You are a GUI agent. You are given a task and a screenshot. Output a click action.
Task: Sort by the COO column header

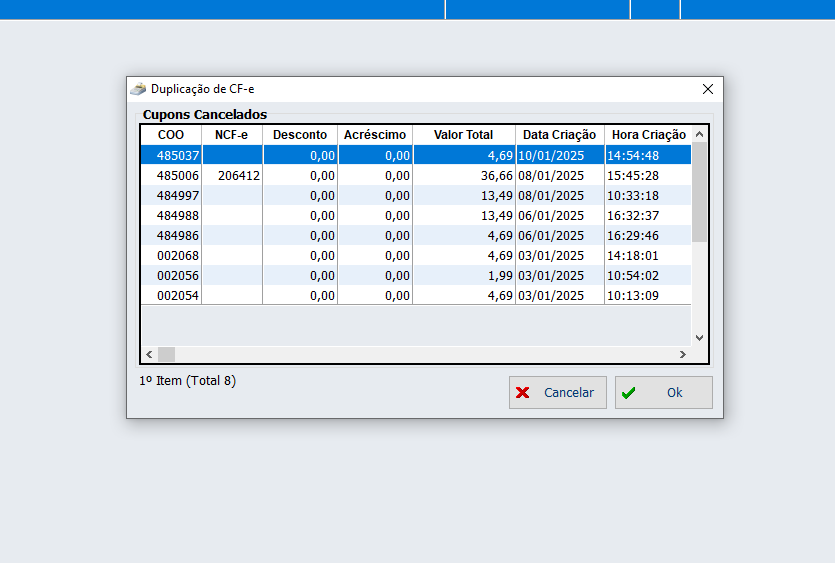171,135
